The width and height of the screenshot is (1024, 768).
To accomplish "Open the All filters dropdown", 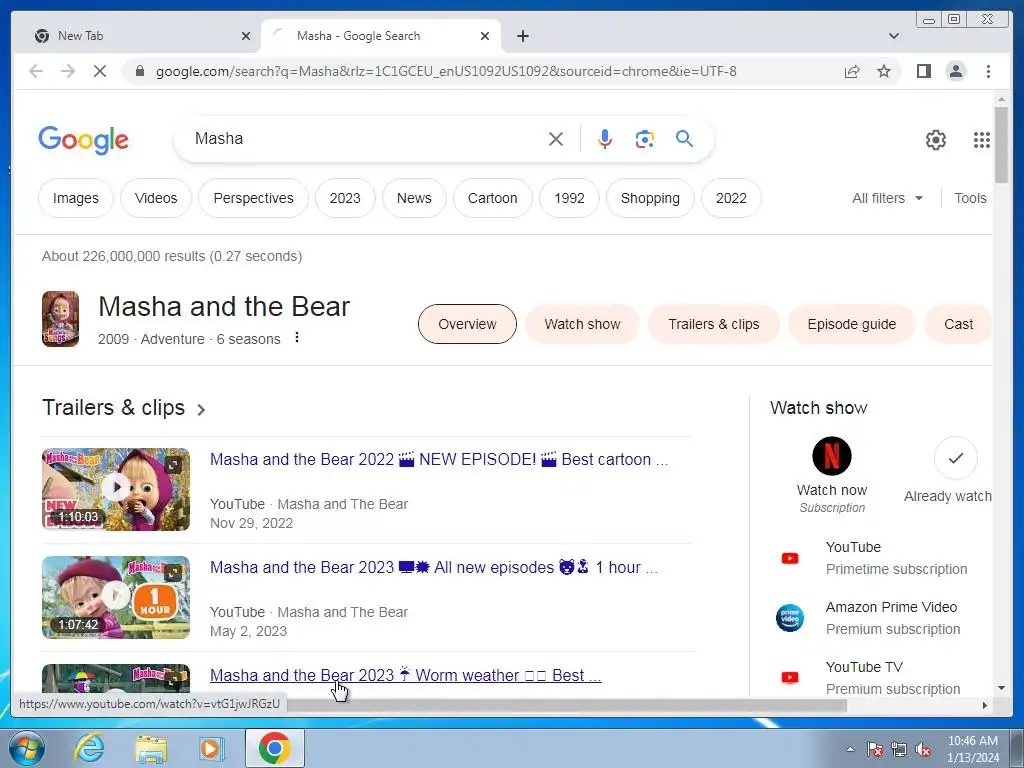I will point(887,198).
